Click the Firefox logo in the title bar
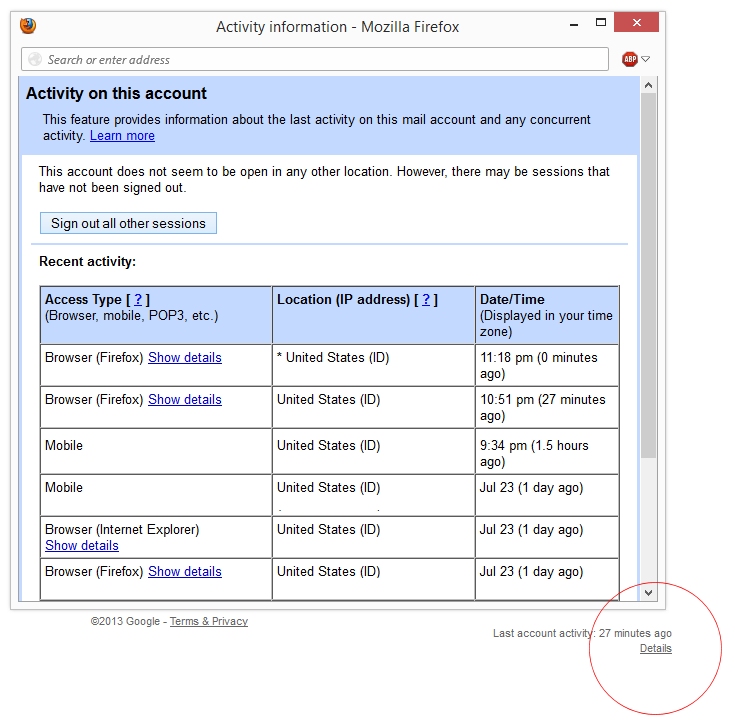This screenshot has height=726, width=735. pos(28,26)
